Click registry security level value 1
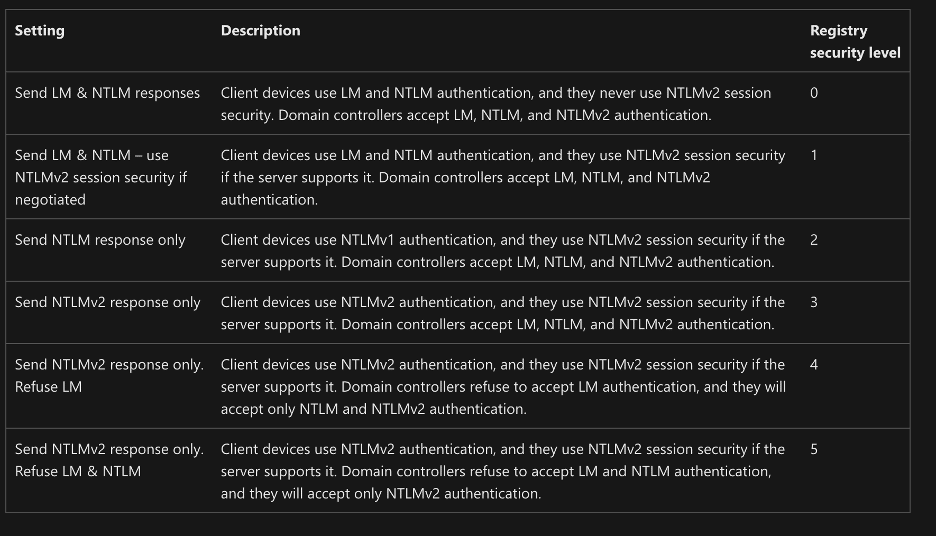This screenshot has width=936, height=536. tap(814, 155)
